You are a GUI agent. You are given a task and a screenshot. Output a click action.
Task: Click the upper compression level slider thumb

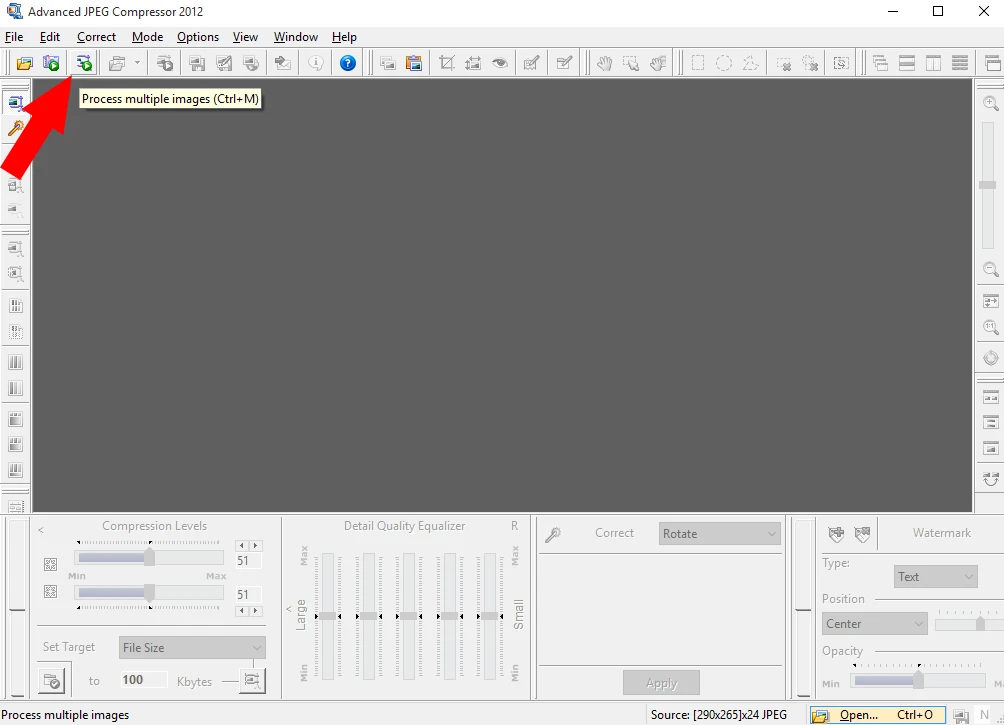click(149, 557)
